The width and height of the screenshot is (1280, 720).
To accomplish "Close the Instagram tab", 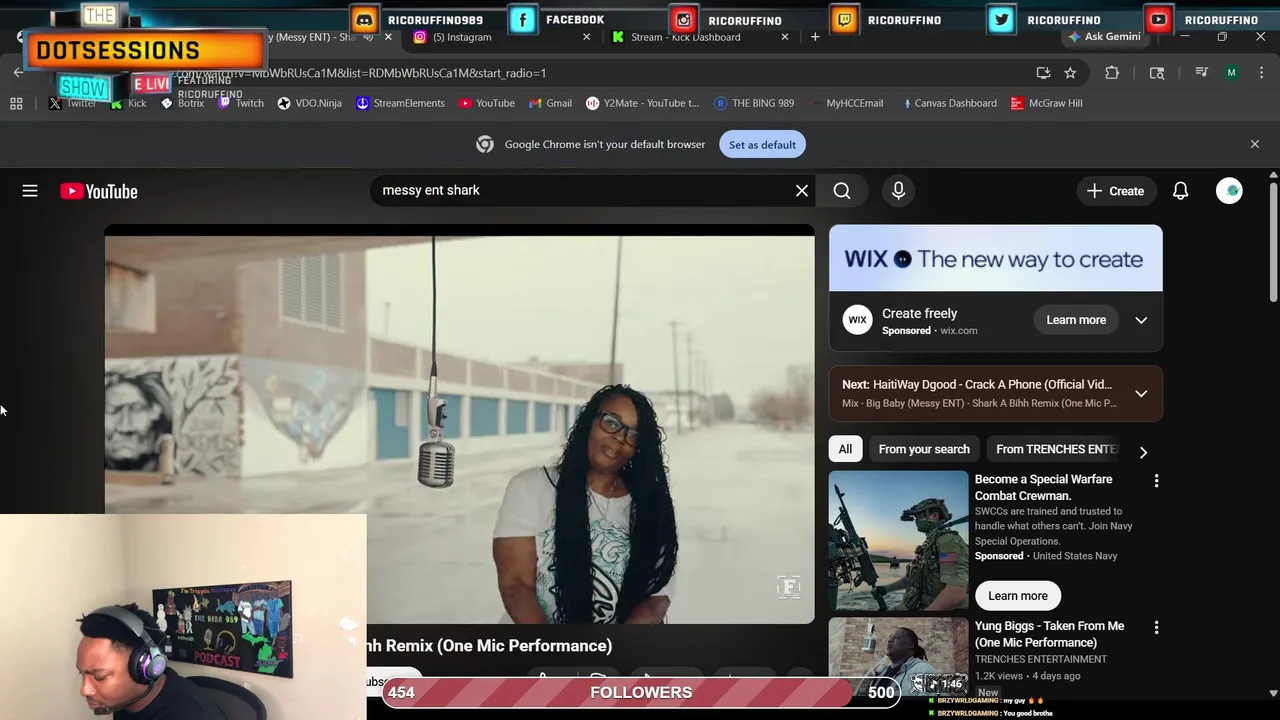I will click(587, 37).
